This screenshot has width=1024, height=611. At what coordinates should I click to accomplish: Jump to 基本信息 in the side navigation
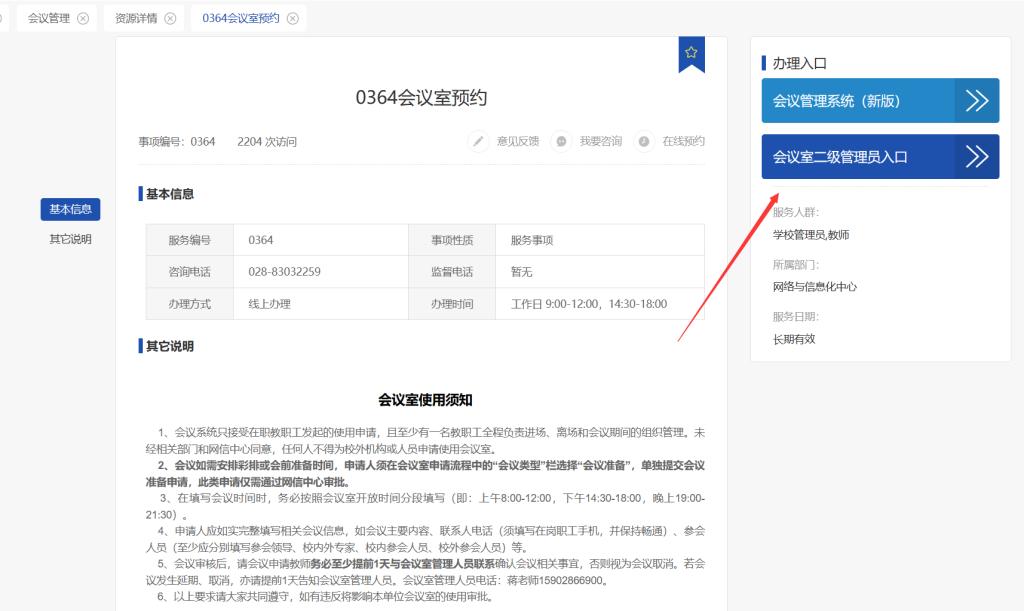click(70, 209)
